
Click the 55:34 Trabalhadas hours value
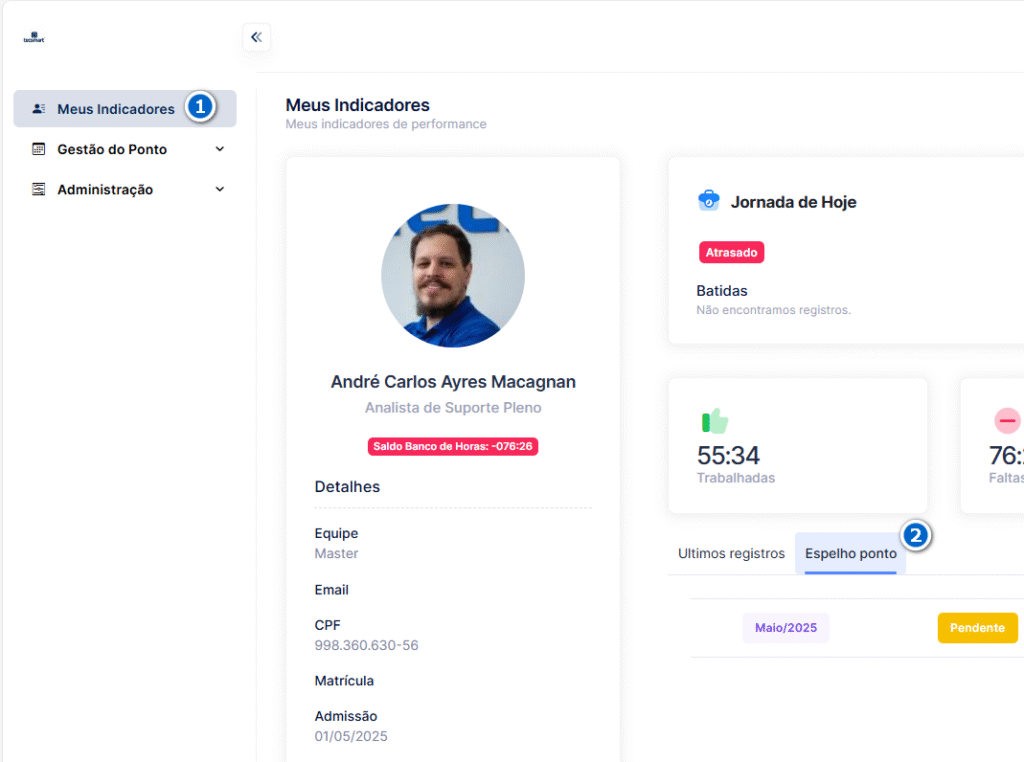tap(728, 455)
